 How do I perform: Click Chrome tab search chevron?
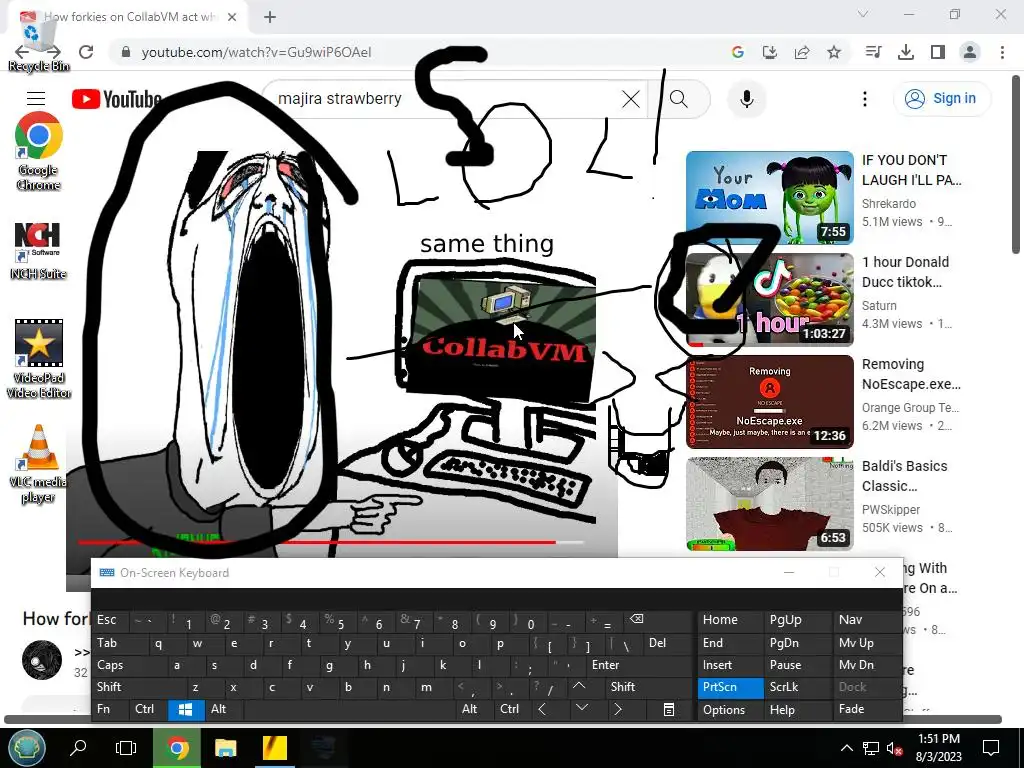(863, 14)
